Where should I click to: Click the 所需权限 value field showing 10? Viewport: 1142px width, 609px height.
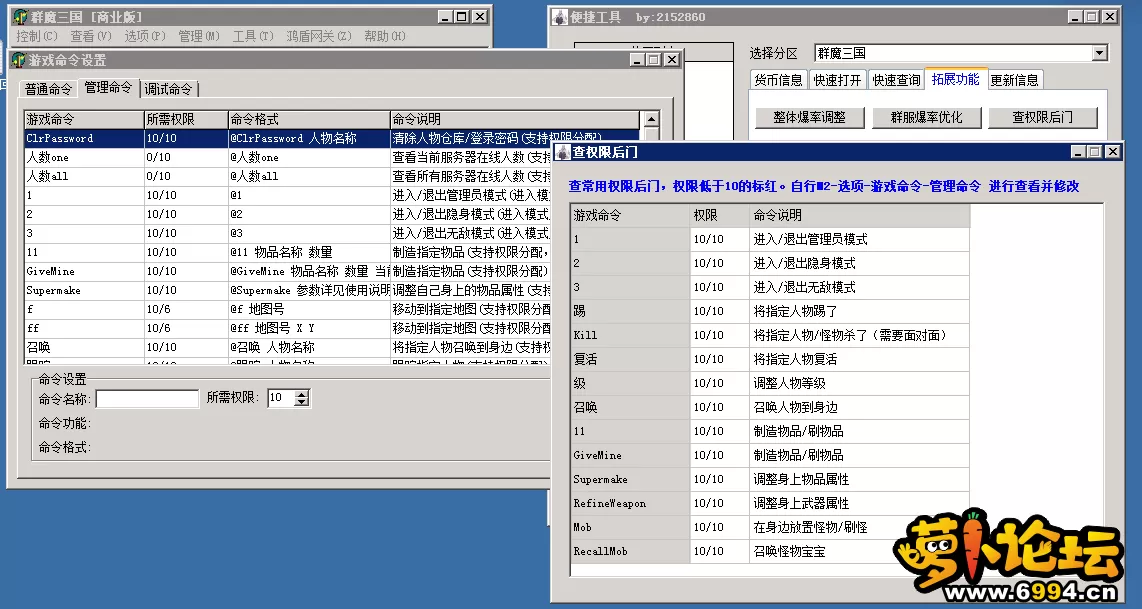click(x=281, y=398)
